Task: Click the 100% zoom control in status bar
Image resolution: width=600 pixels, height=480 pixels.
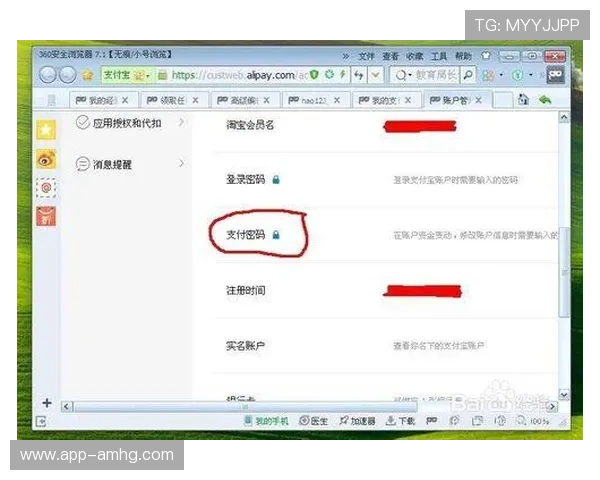Action: 533,421
